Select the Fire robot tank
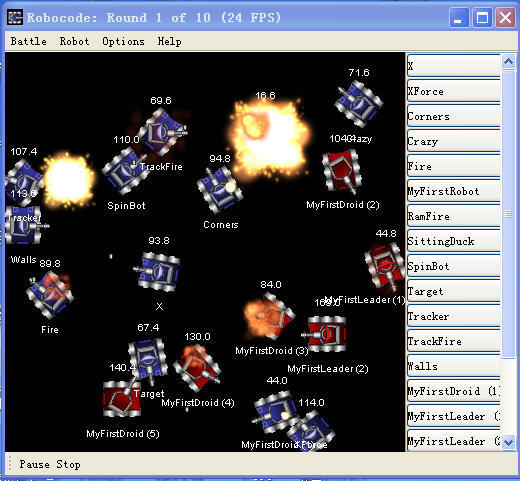Image resolution: width=520 pixels, height=481 pixels. 49,294
